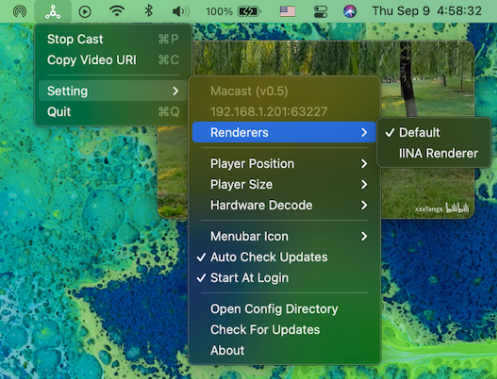Open the Now Playing menu bar icon
497x379 pixels.
(85, 12)
